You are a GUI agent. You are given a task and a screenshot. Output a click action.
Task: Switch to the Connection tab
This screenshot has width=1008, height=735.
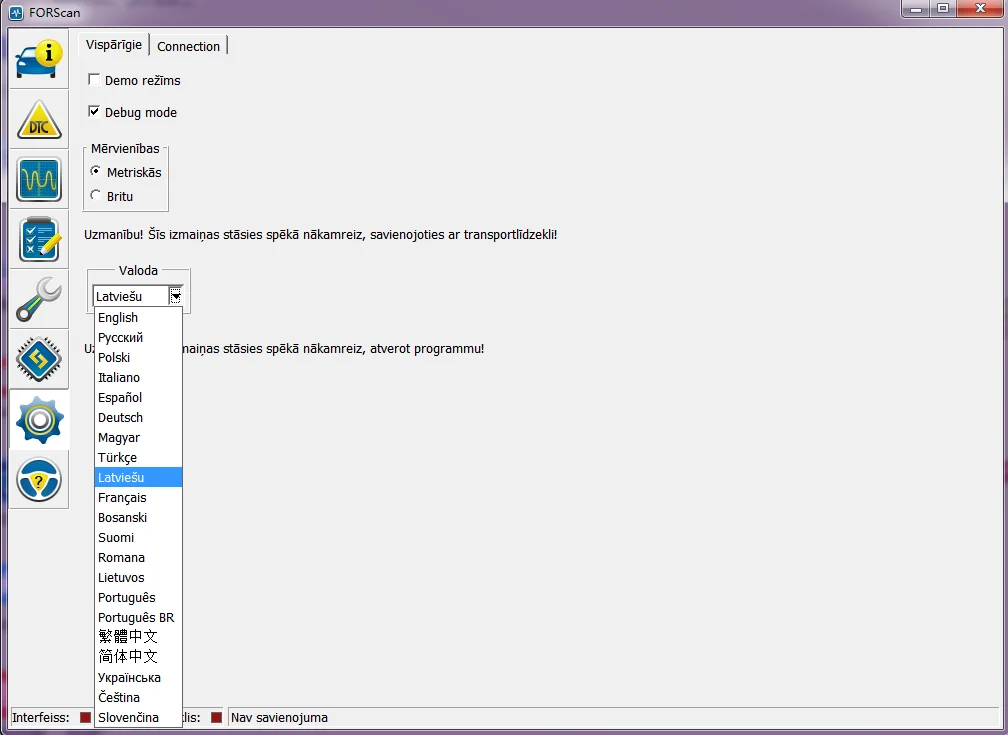(x=188, y=46)
